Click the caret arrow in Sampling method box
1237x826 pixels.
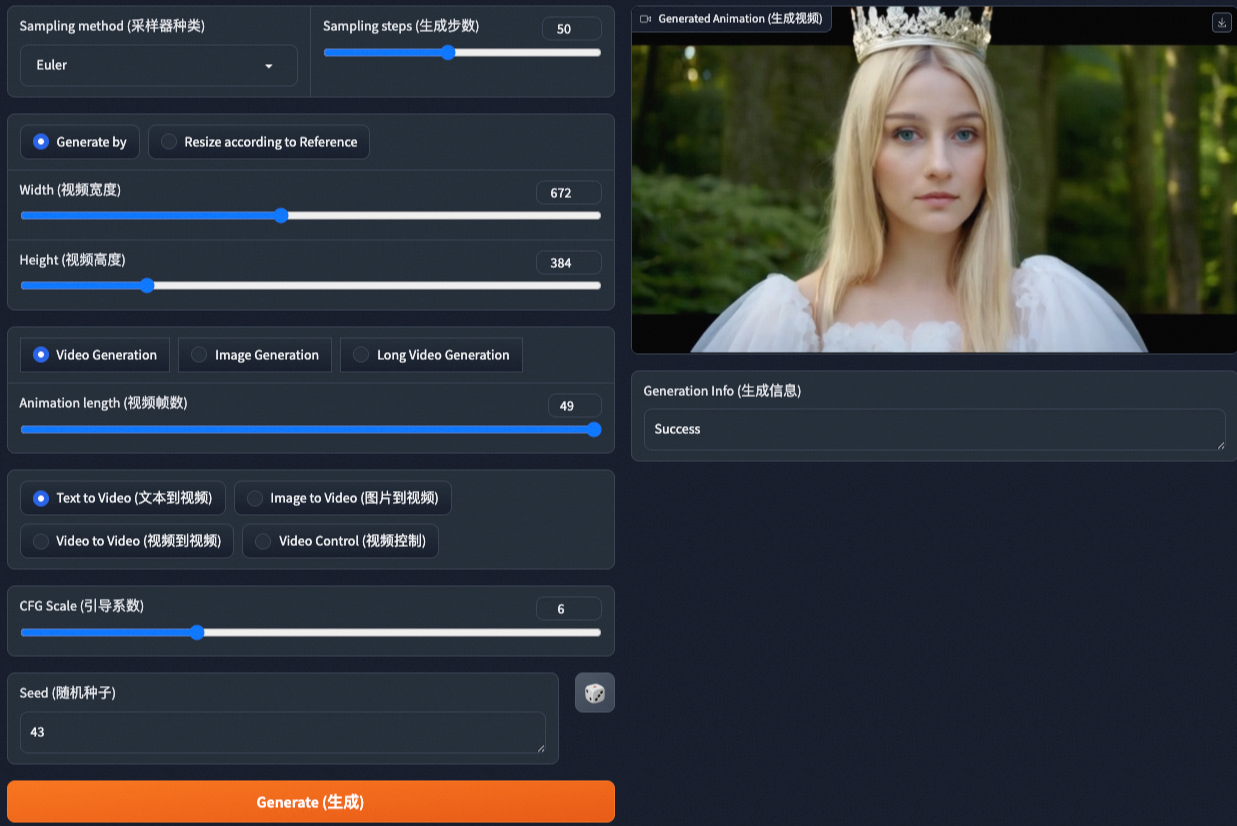tap(268, 66)
